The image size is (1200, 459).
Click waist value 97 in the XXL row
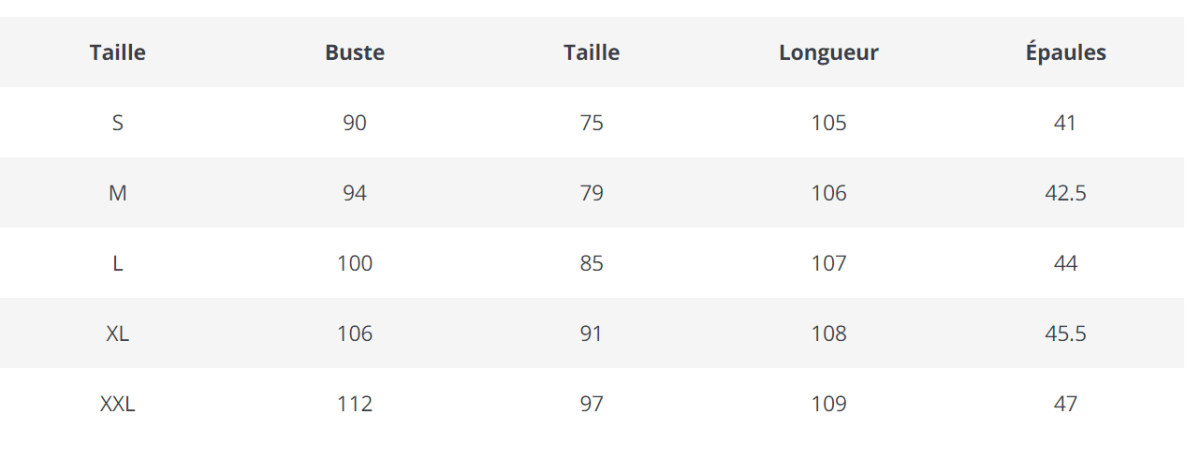coord(591,404)
